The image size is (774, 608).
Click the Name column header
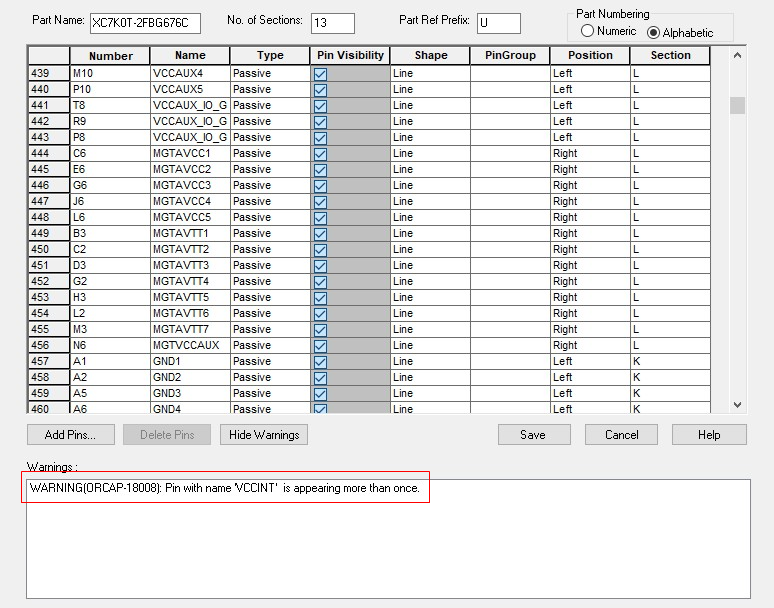tap(190, 56)
